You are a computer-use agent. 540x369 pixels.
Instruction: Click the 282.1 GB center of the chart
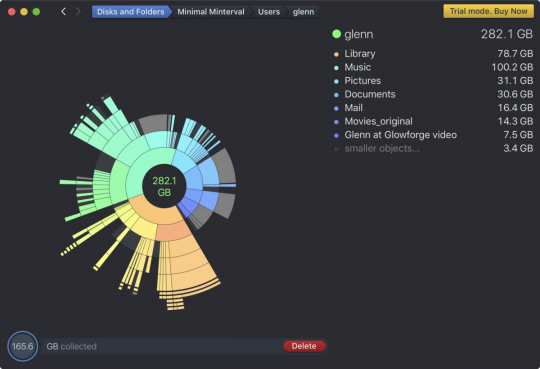[x=164, y=186]
